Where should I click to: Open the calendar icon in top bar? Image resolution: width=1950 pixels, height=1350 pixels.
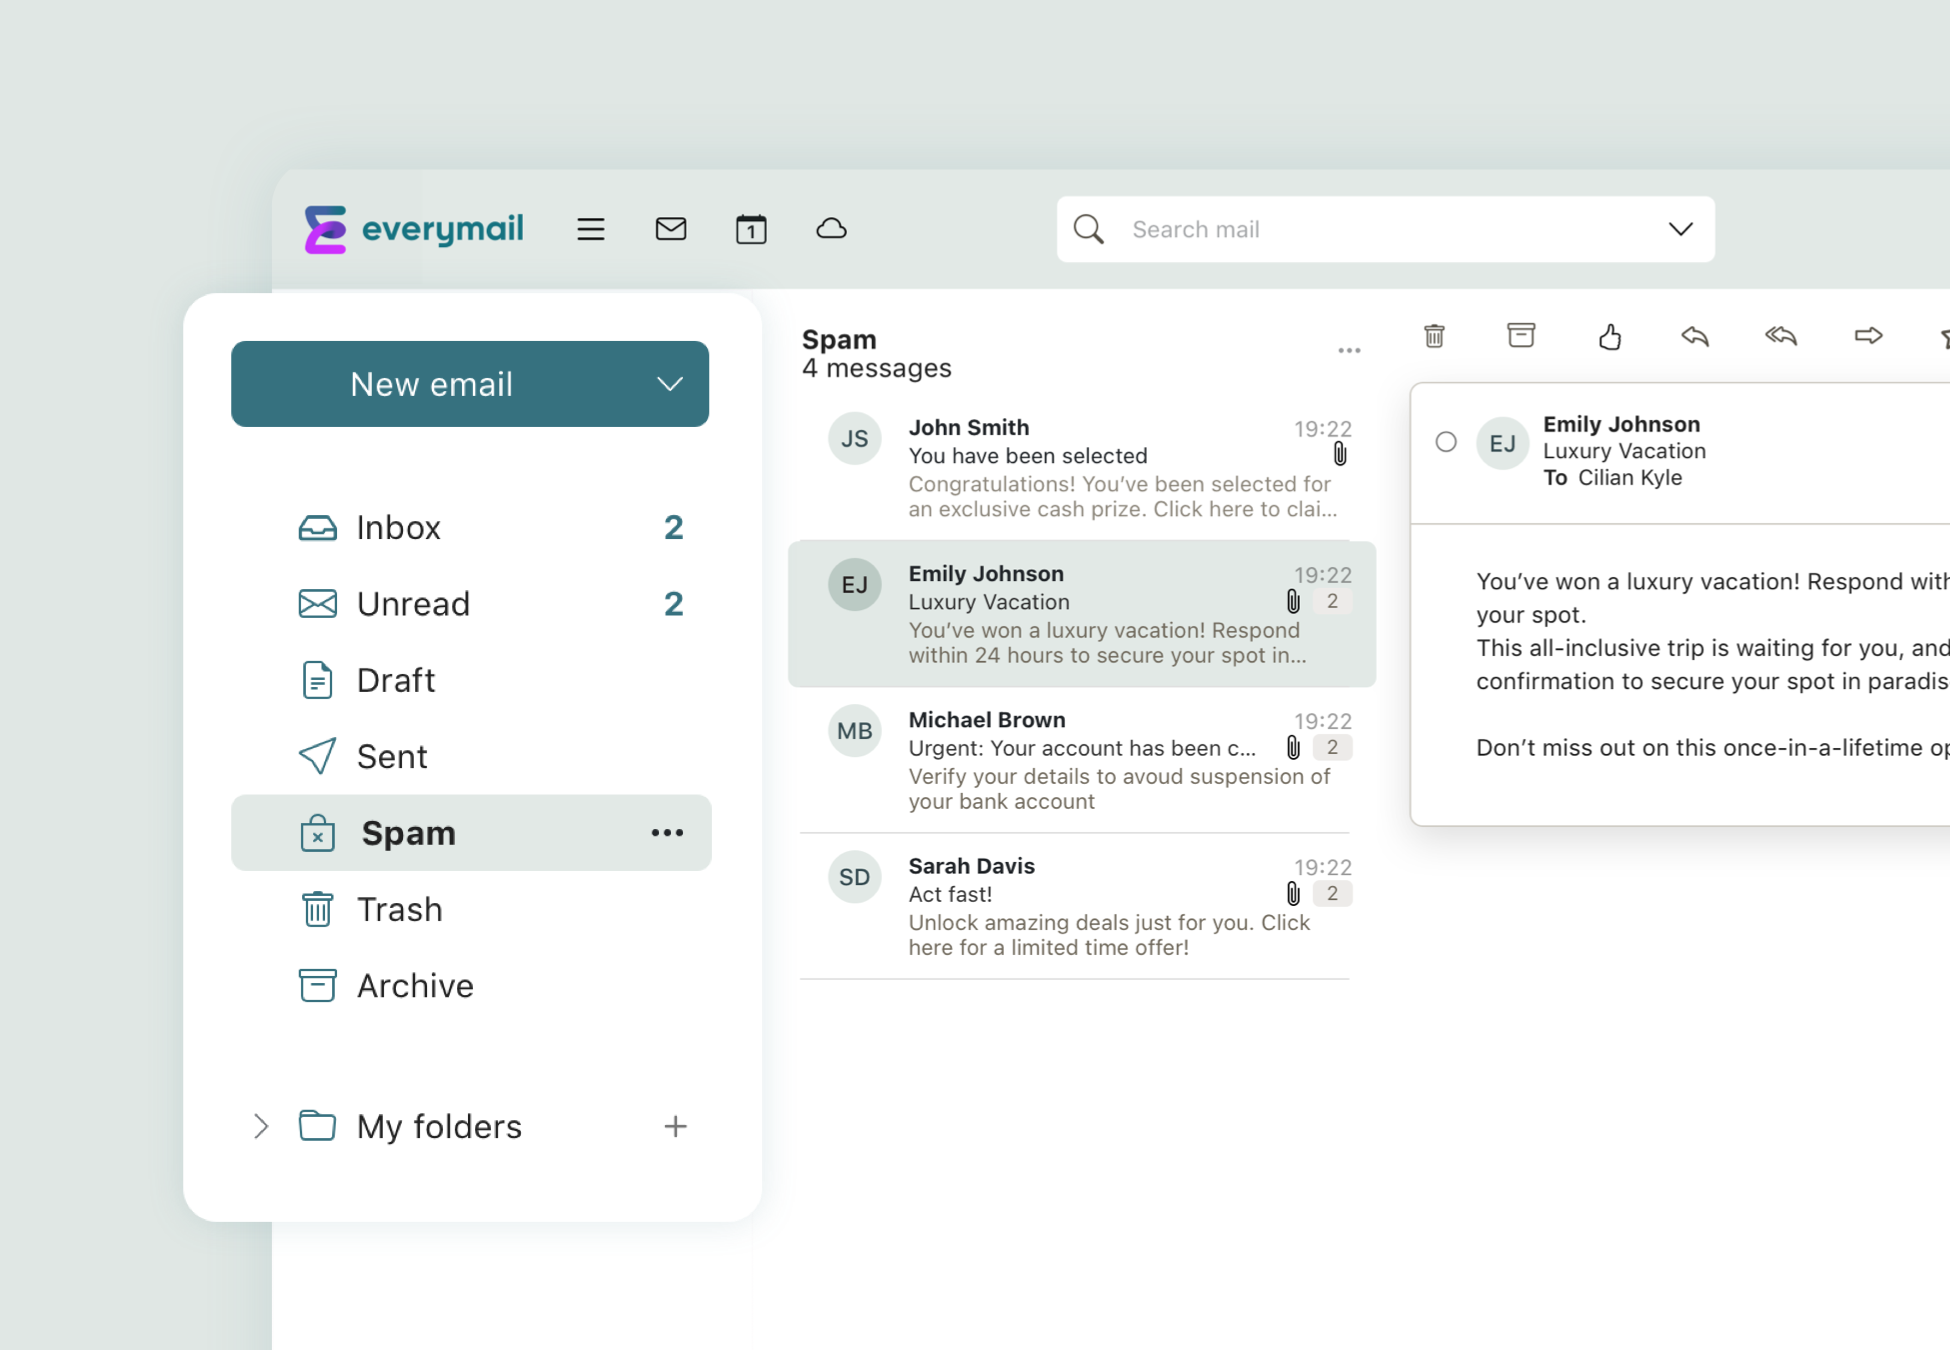point(751,229)
